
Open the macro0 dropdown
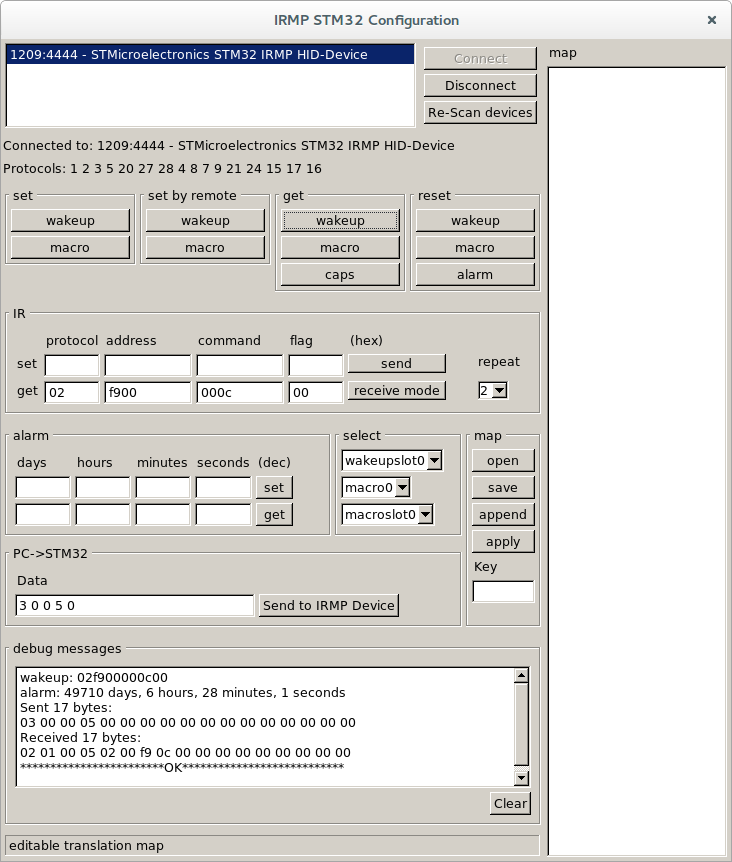tap(376, 487)
